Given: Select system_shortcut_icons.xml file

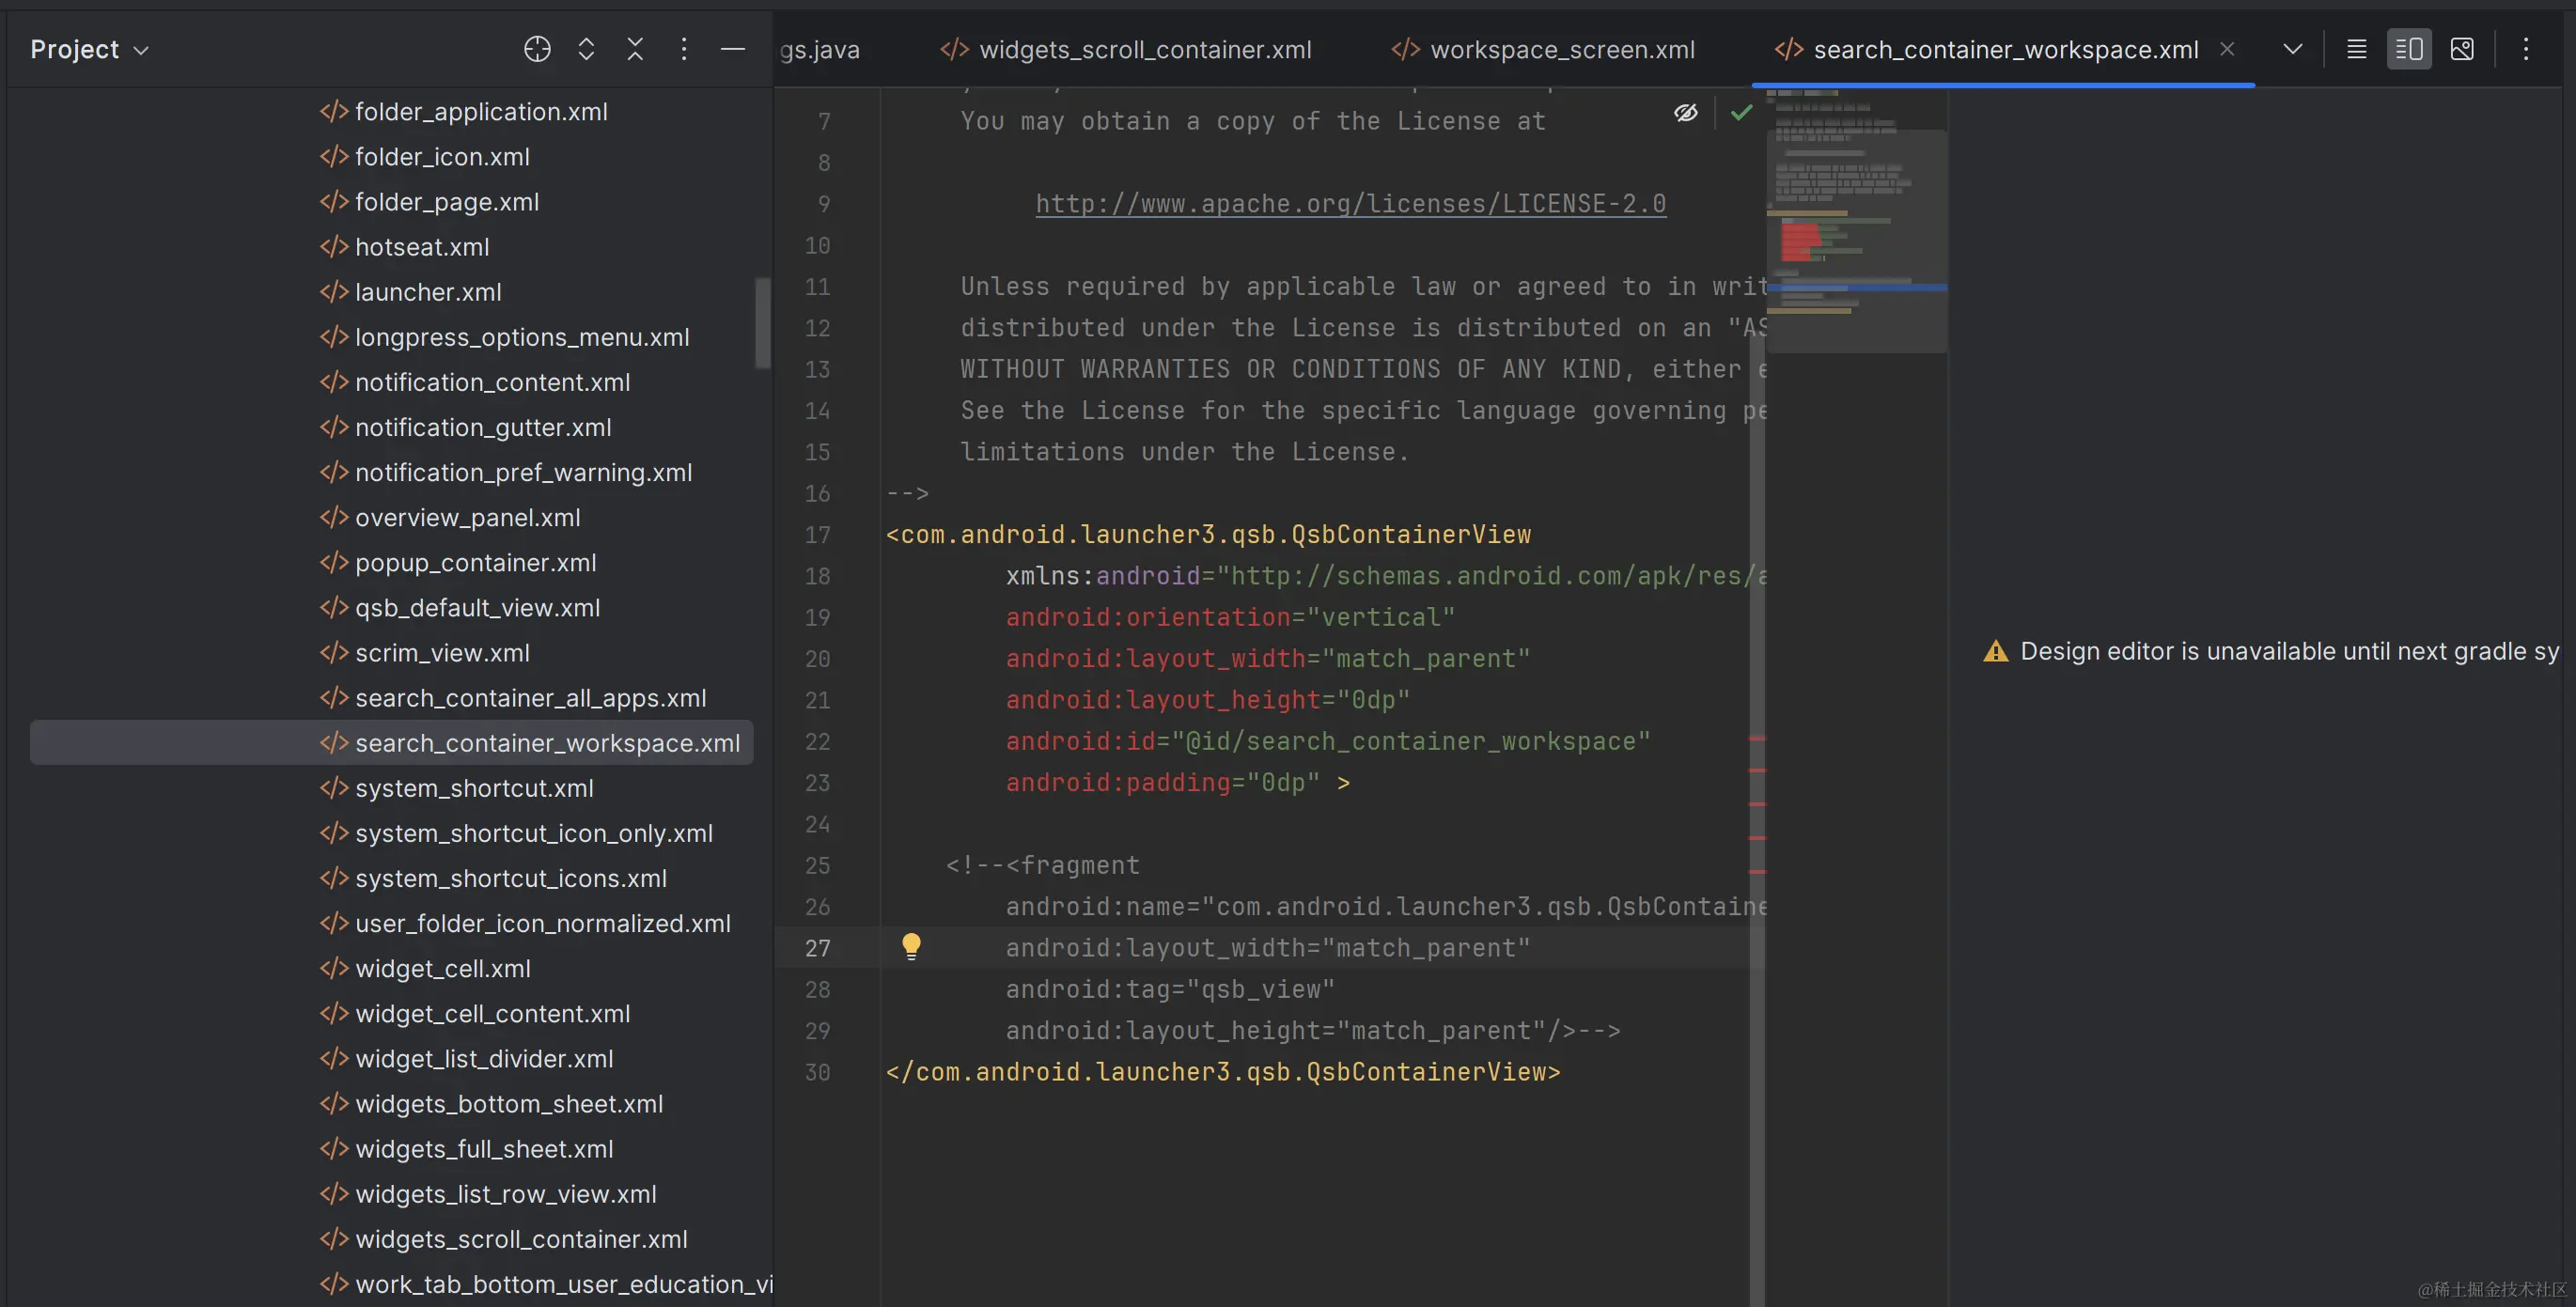Looking at the screenshot, I should pos(493,878).
